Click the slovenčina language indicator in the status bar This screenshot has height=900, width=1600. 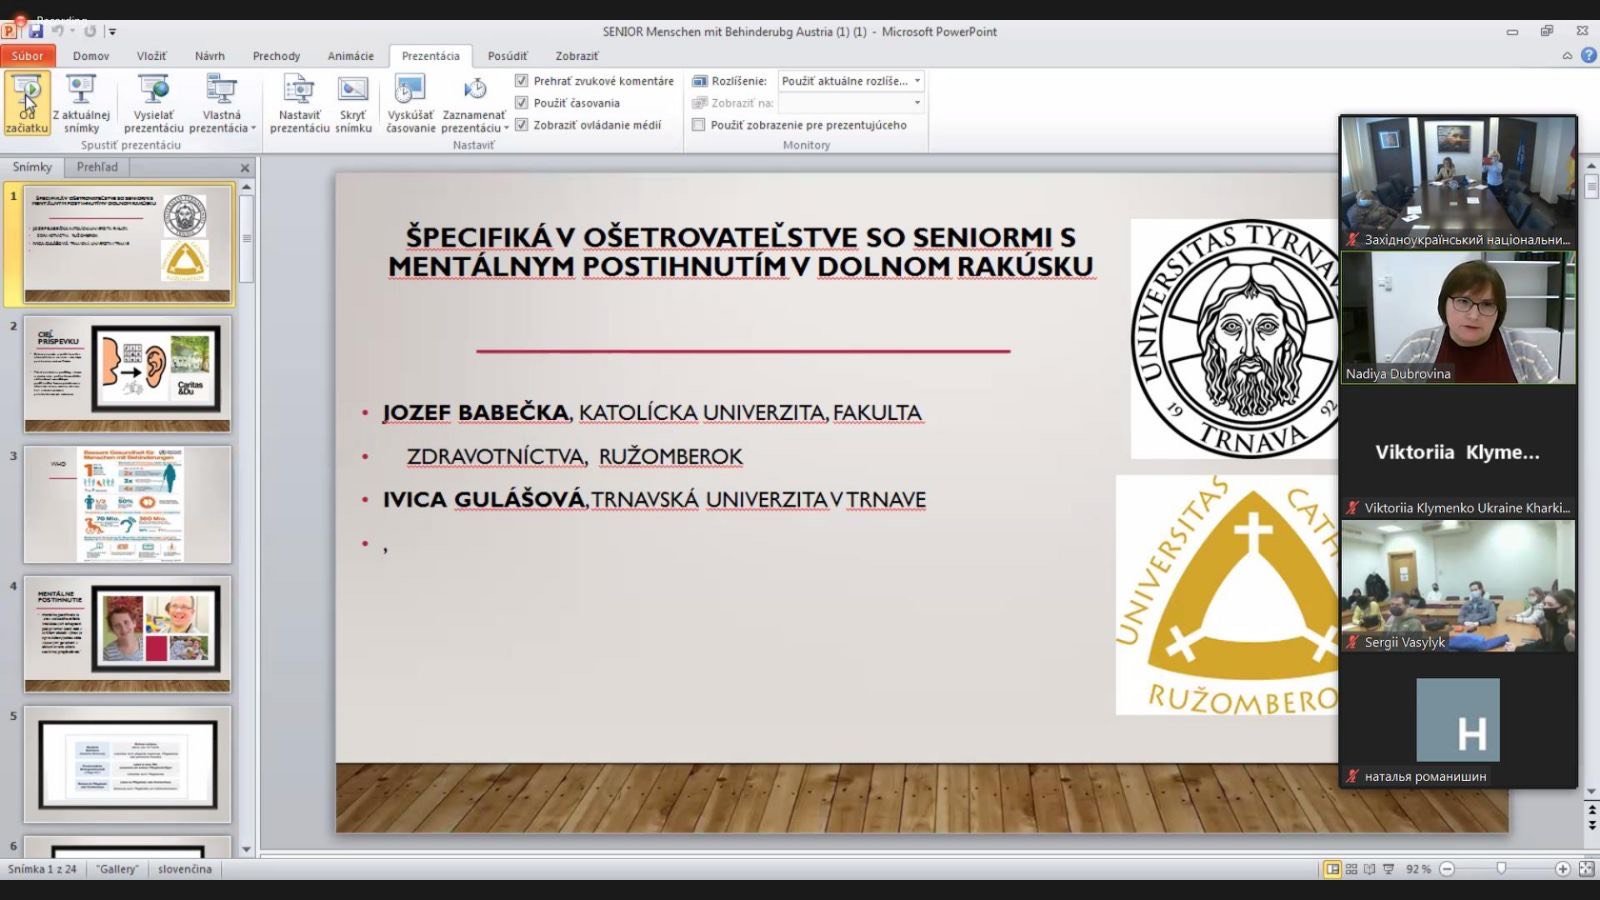point(185,869)
